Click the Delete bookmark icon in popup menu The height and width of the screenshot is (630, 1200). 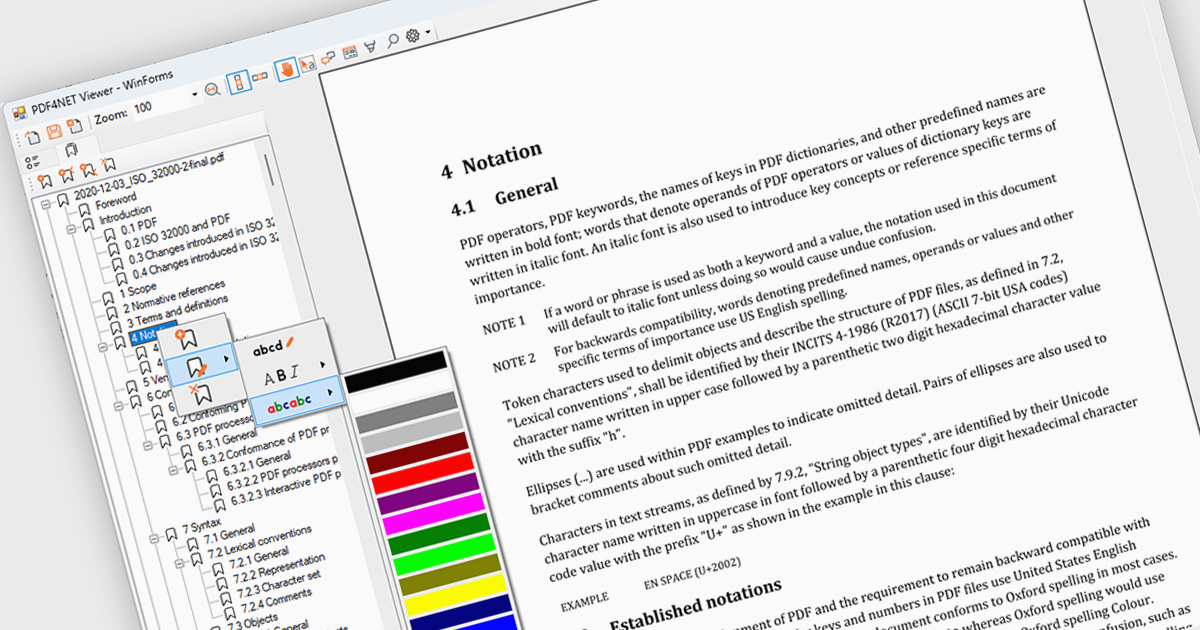tap(200, 391)
